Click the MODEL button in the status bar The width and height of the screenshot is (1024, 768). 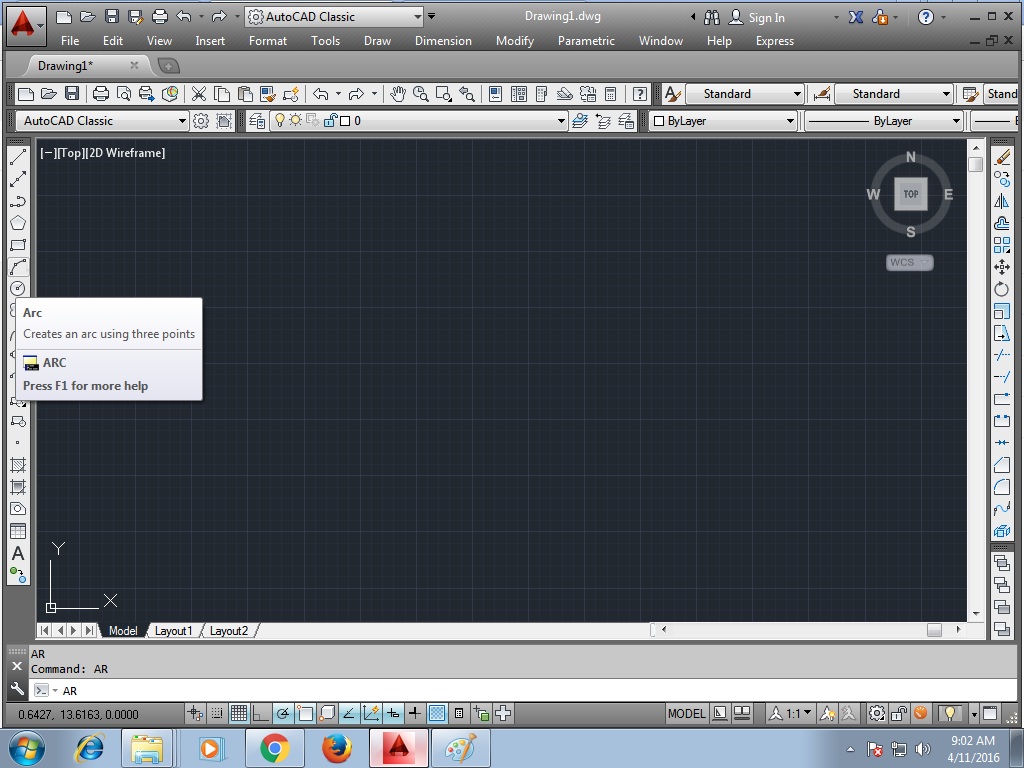tap(686, 713)
